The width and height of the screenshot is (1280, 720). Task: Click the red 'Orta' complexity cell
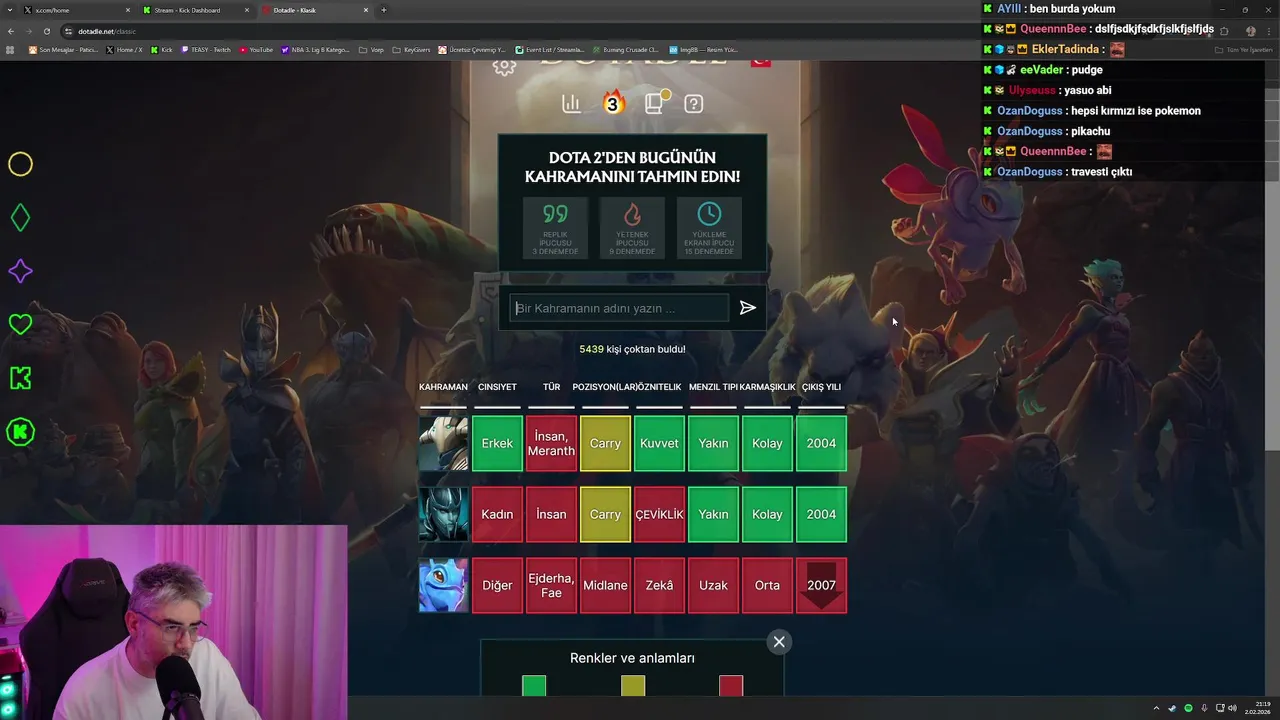(767, 585)
